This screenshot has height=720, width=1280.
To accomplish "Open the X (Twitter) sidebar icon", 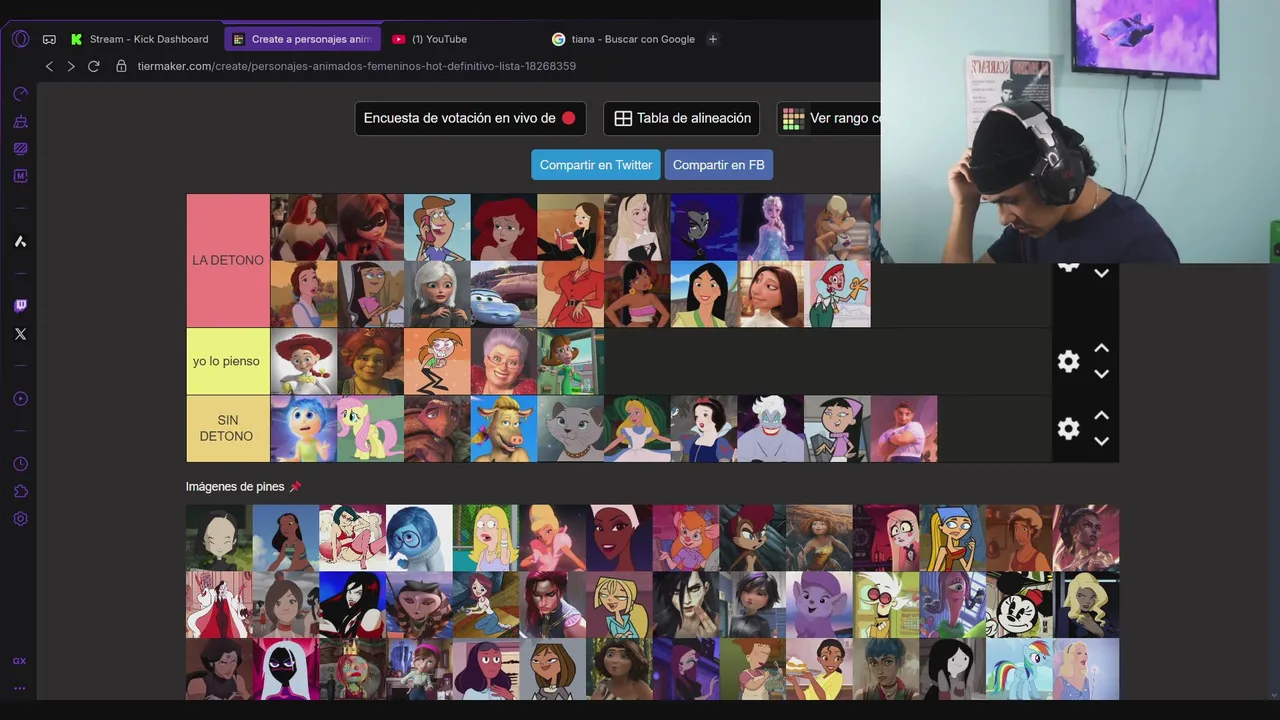I will [20, 334].
